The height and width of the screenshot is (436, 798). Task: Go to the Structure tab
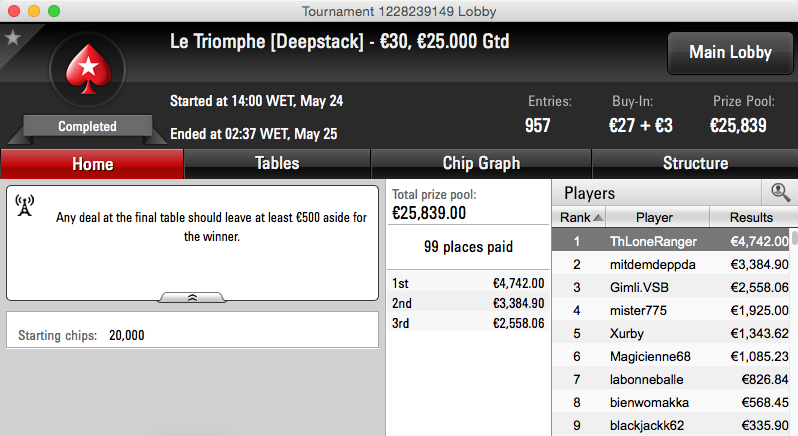click(695, 163)
